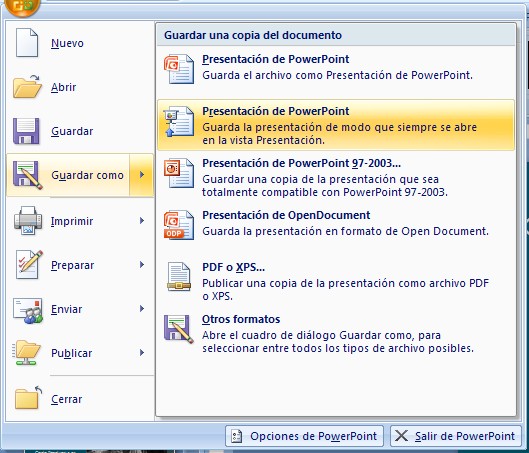Viewport: 529px width, 453px height.
Task: Select the highlighted slideshow Presentación de PowerPoint option
Action: [x=336, y=125]
